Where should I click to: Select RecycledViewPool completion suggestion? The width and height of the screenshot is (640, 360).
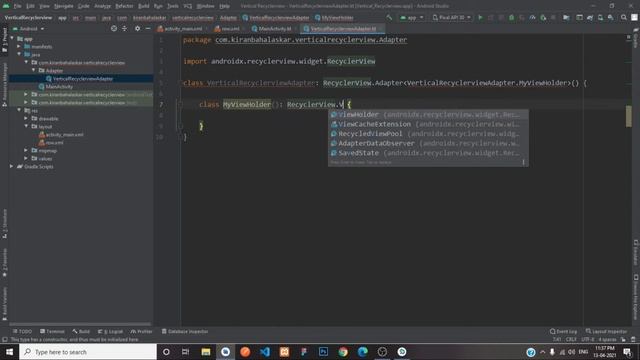coord(428,134)
